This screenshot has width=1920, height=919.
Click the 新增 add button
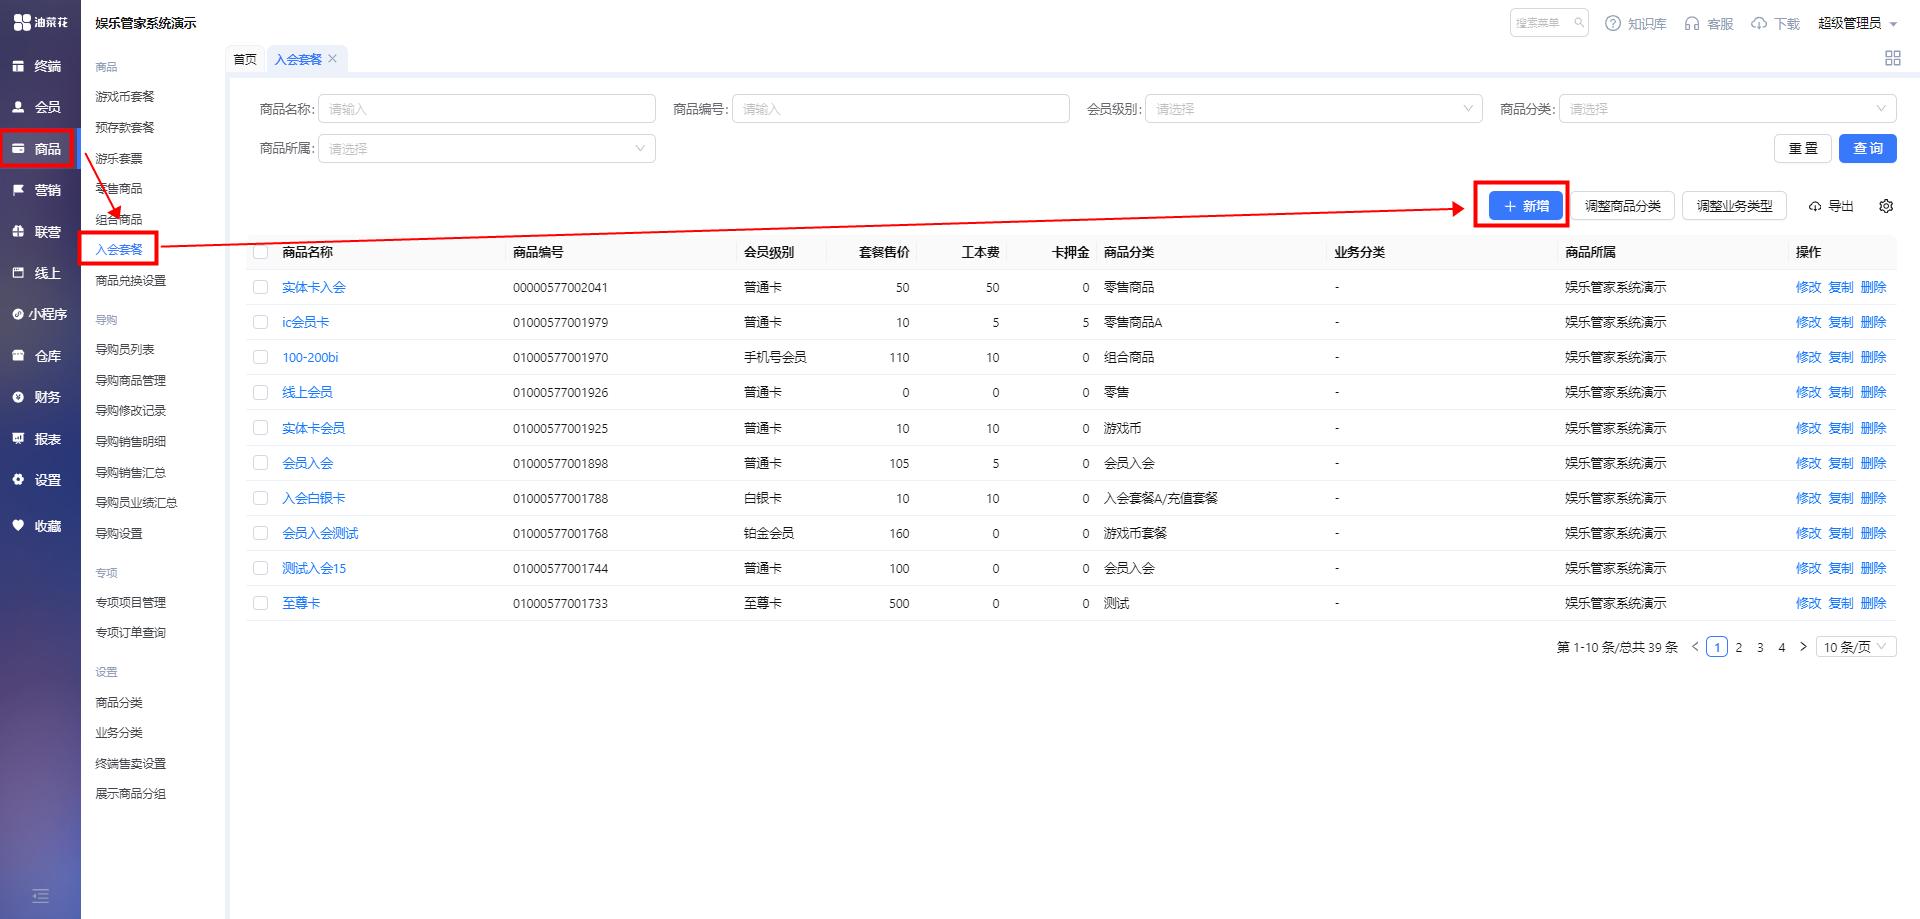[1526, 206]
